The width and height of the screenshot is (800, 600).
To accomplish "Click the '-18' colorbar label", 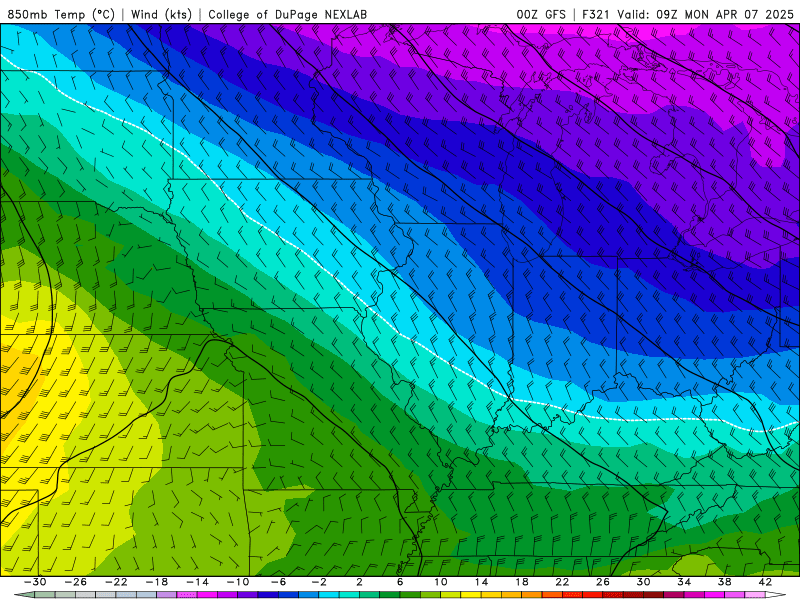I will coord(157,582).
